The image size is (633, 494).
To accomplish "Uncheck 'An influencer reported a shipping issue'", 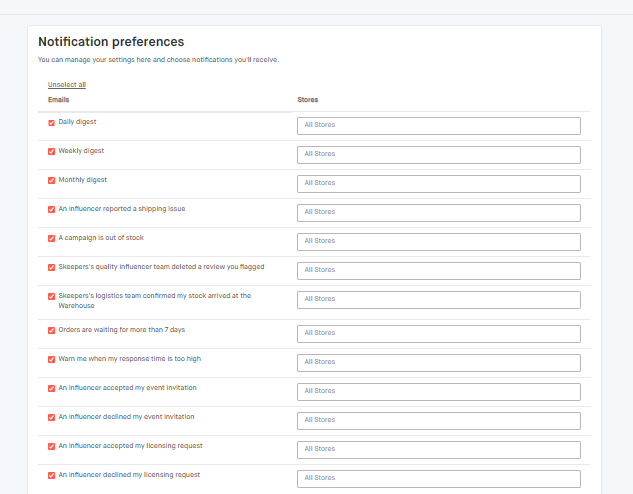I will tap(52, 210).
